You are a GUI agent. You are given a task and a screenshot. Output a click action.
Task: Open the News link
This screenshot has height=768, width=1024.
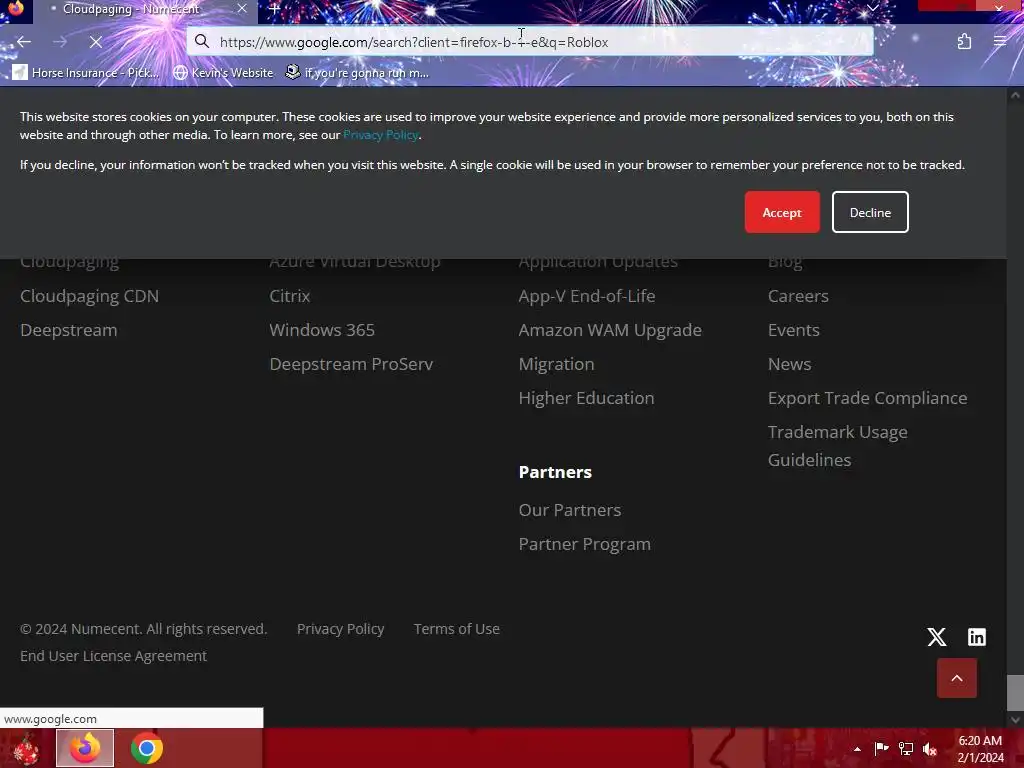(790, 364)
